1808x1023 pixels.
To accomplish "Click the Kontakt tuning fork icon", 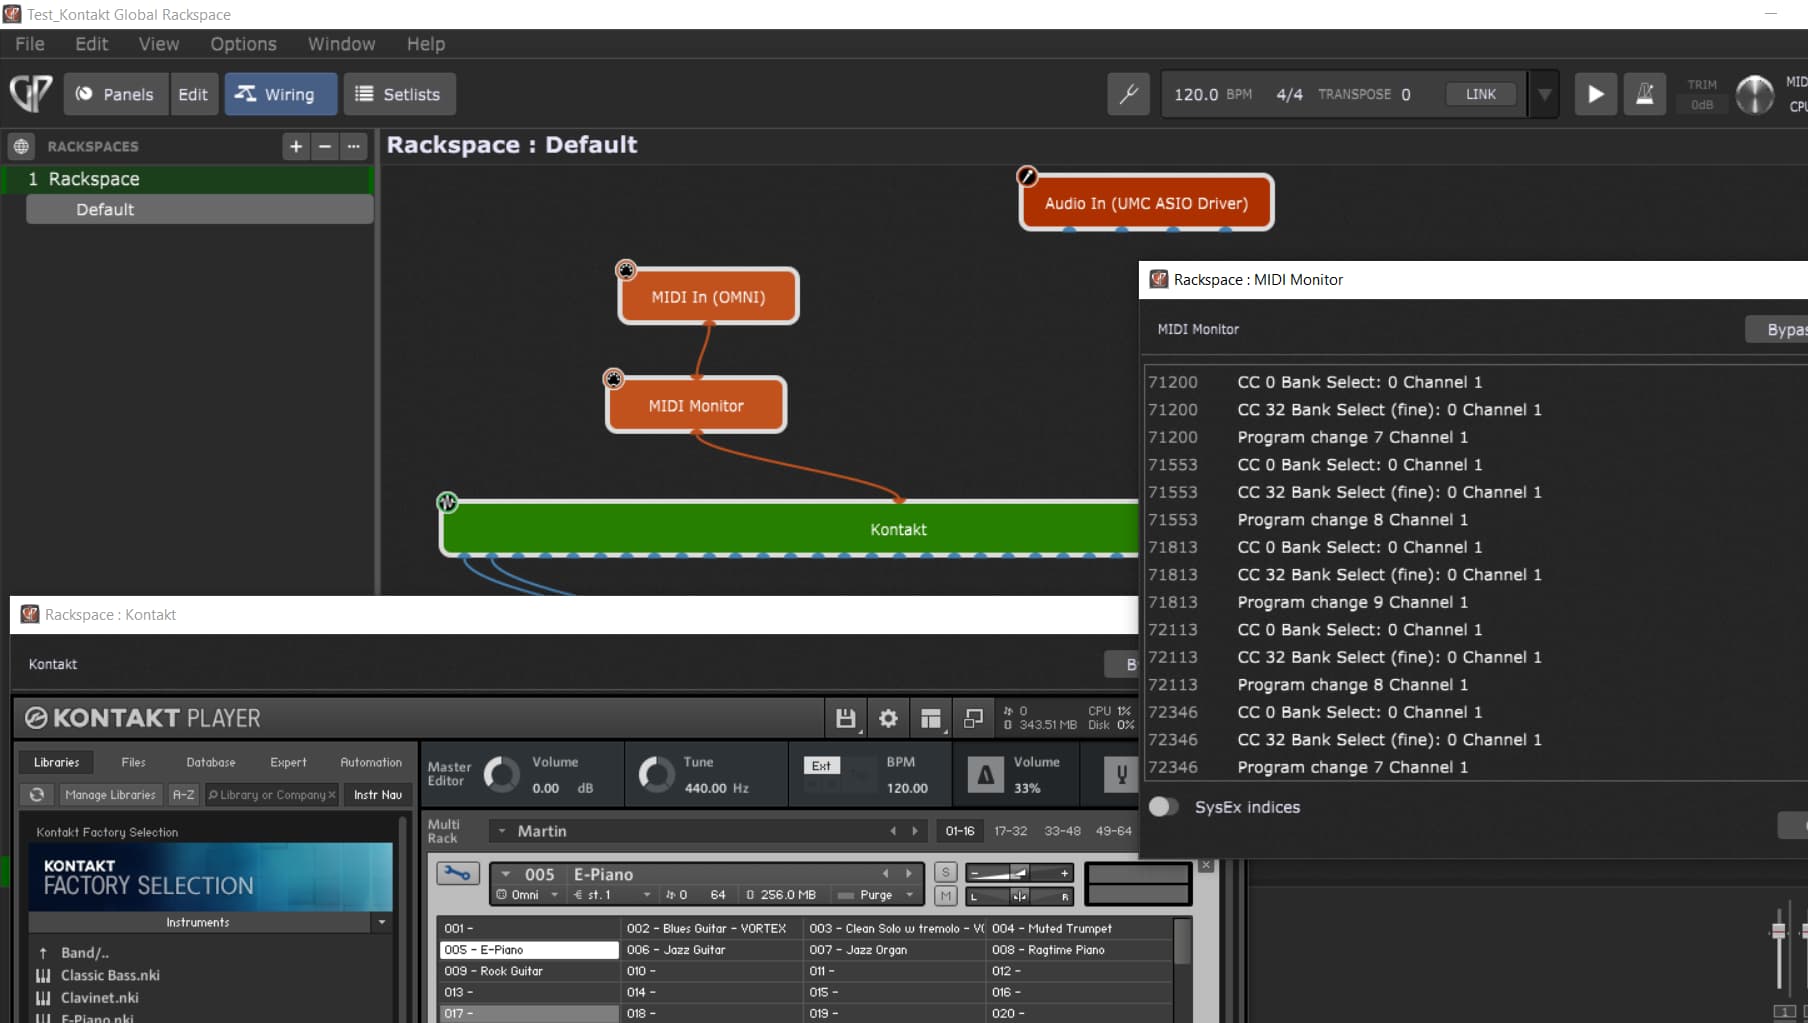I will [1121, 774].
